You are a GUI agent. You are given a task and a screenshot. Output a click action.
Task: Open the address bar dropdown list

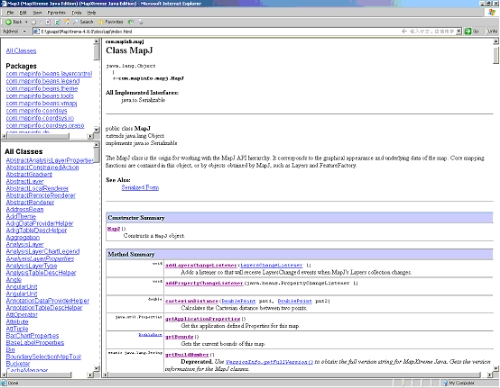pos(459,31)
